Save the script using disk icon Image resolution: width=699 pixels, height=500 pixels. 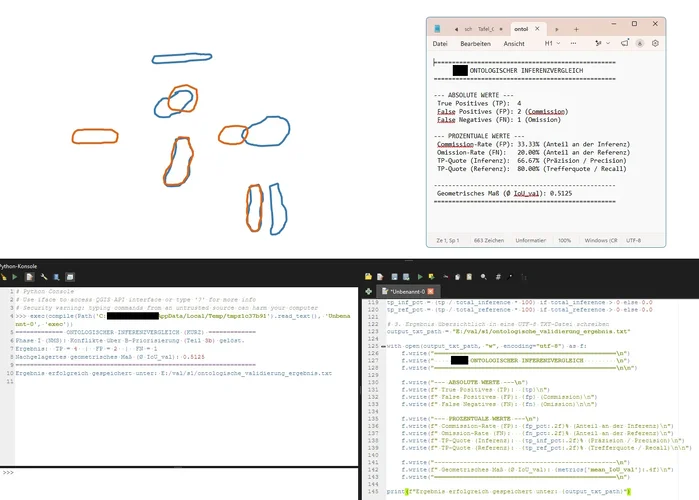pyautogui.click(x=395, y=277)
